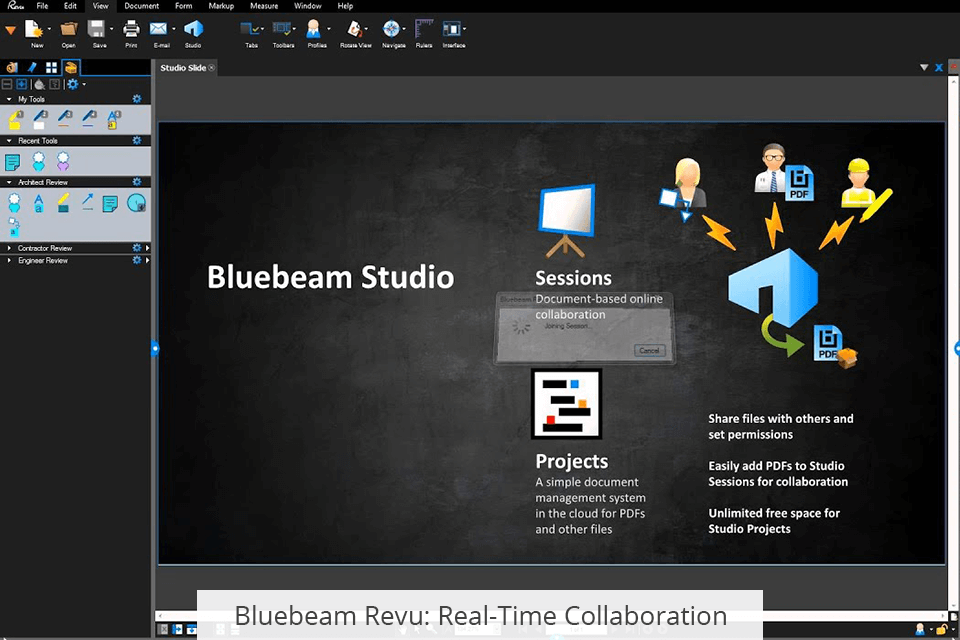Collapse the My Tools section
The height and width of the screenshot is (640, 960).
click(9, 99)
